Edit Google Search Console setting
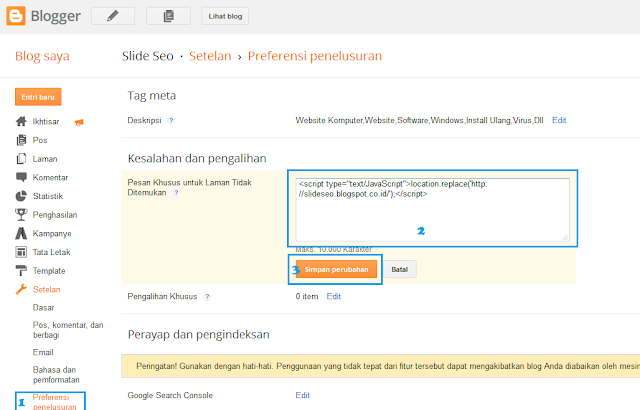This screenshot has height=410, width=640. pos(302,395)
